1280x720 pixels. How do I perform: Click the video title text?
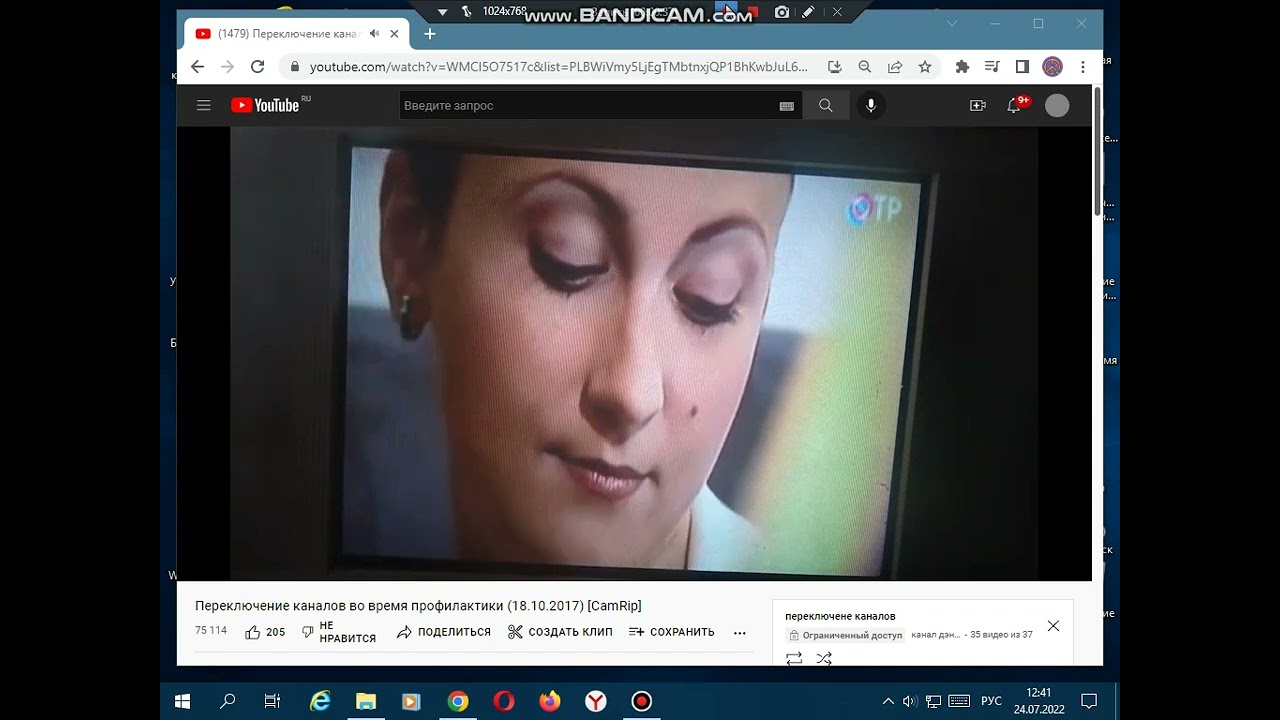pos(418,606)
